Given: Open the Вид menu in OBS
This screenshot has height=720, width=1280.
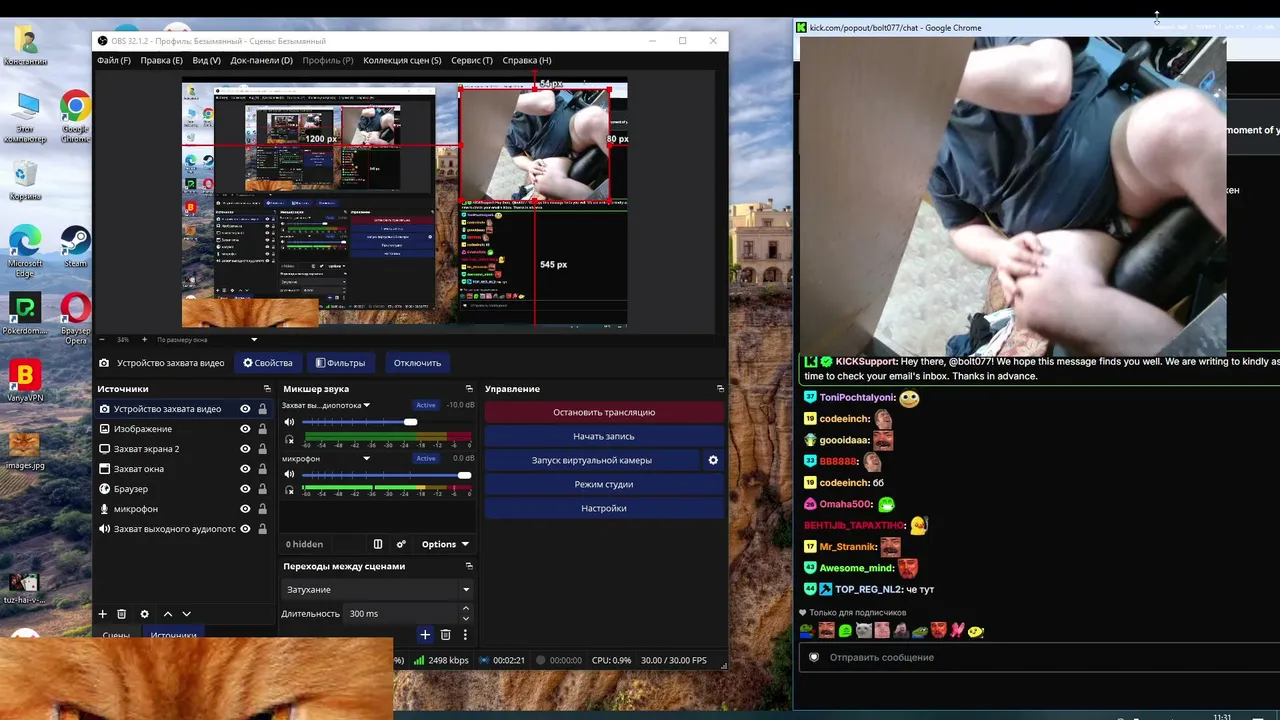Looking at the screenshot, I should coord(206,60).
